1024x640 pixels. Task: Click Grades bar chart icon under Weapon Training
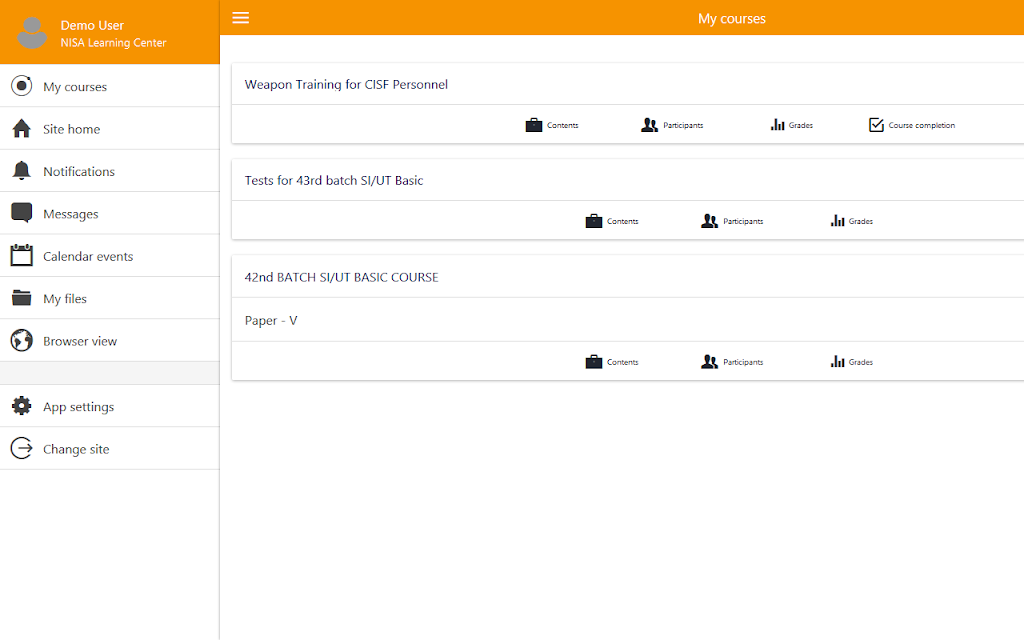pyautogui.click(x=777, y=125)
